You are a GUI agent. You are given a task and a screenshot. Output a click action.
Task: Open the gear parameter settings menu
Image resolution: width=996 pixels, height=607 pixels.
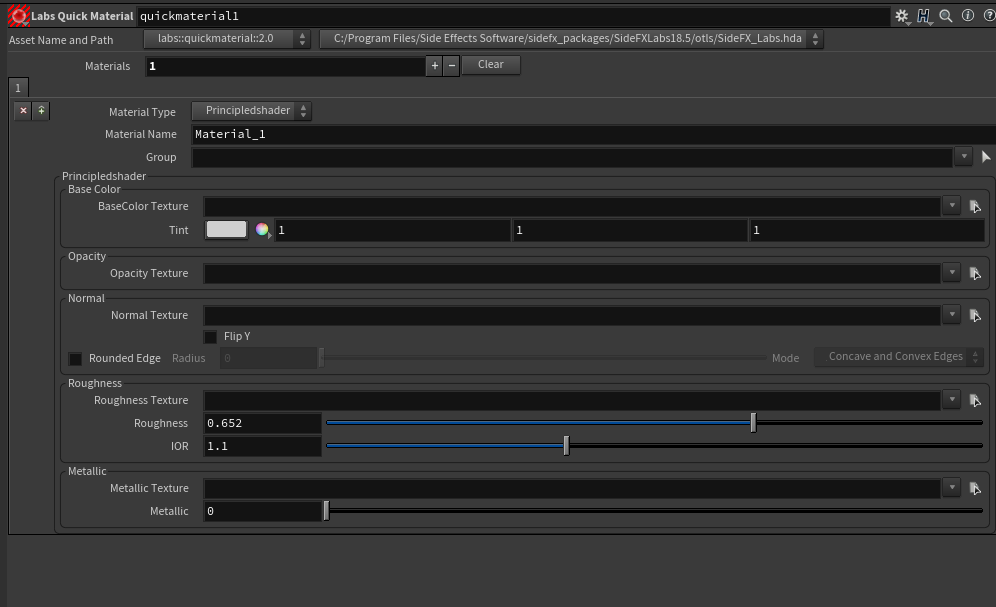tap(902, 16)
